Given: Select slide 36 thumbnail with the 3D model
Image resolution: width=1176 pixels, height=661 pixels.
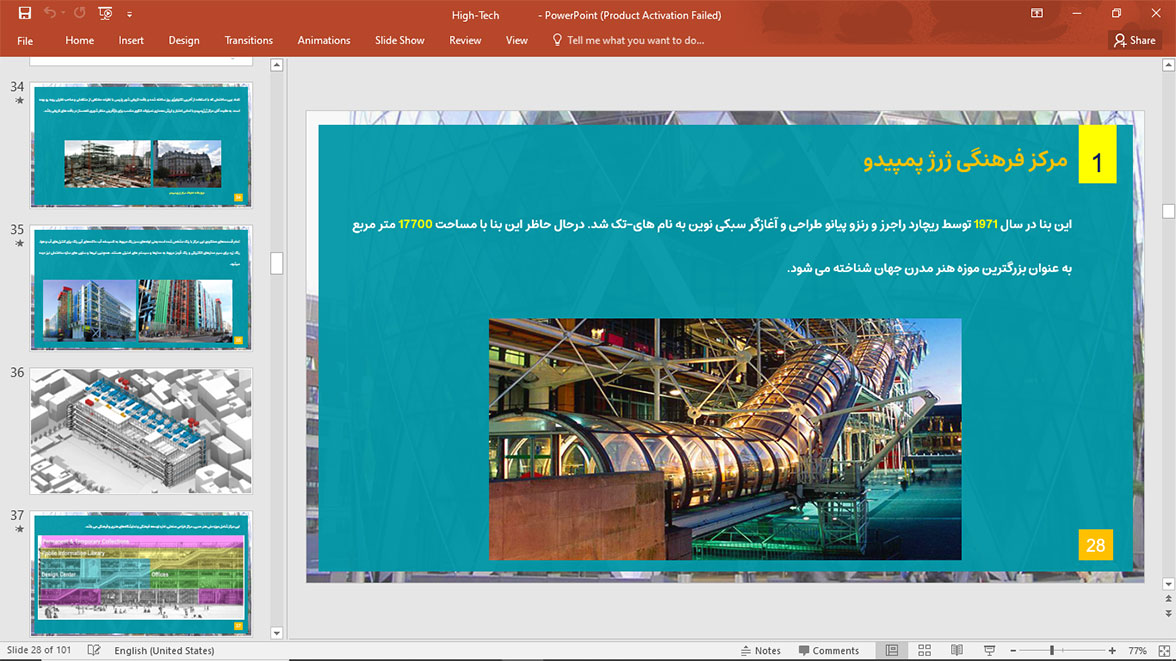Looking at the screenshot, I should [x=141, y=431].
